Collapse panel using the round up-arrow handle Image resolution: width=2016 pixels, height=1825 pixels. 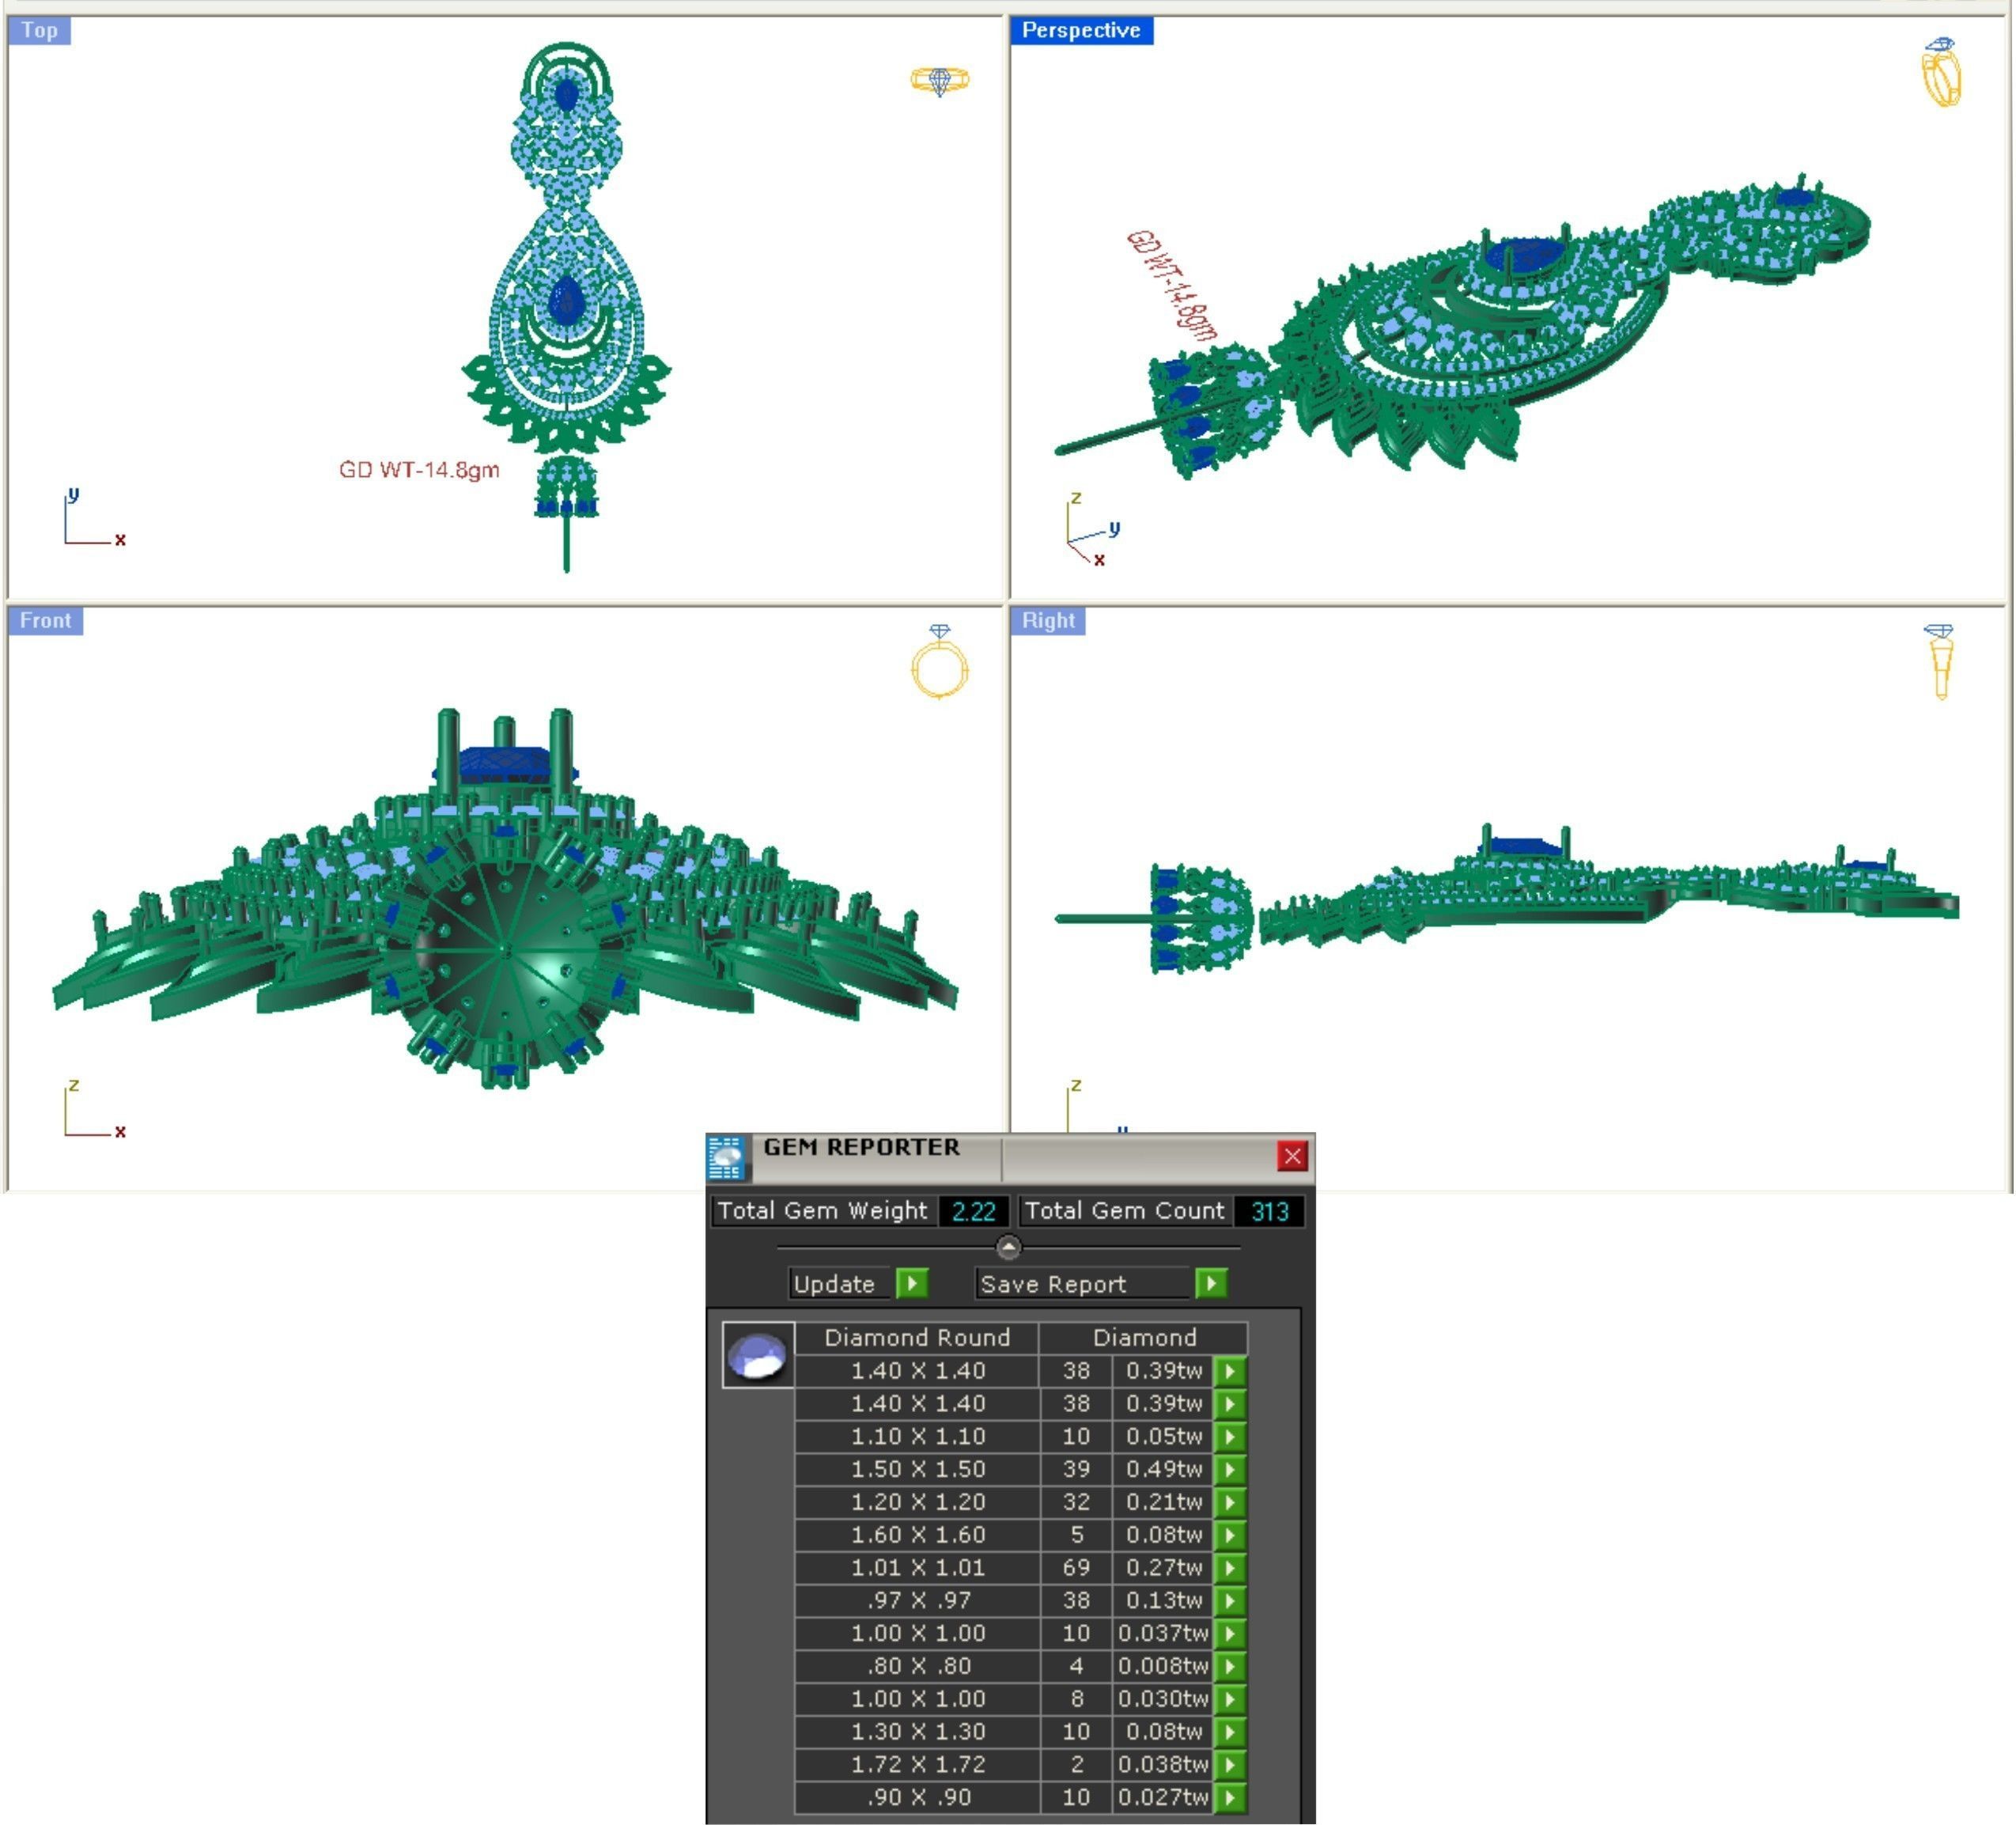[x=1008, y=1247]
